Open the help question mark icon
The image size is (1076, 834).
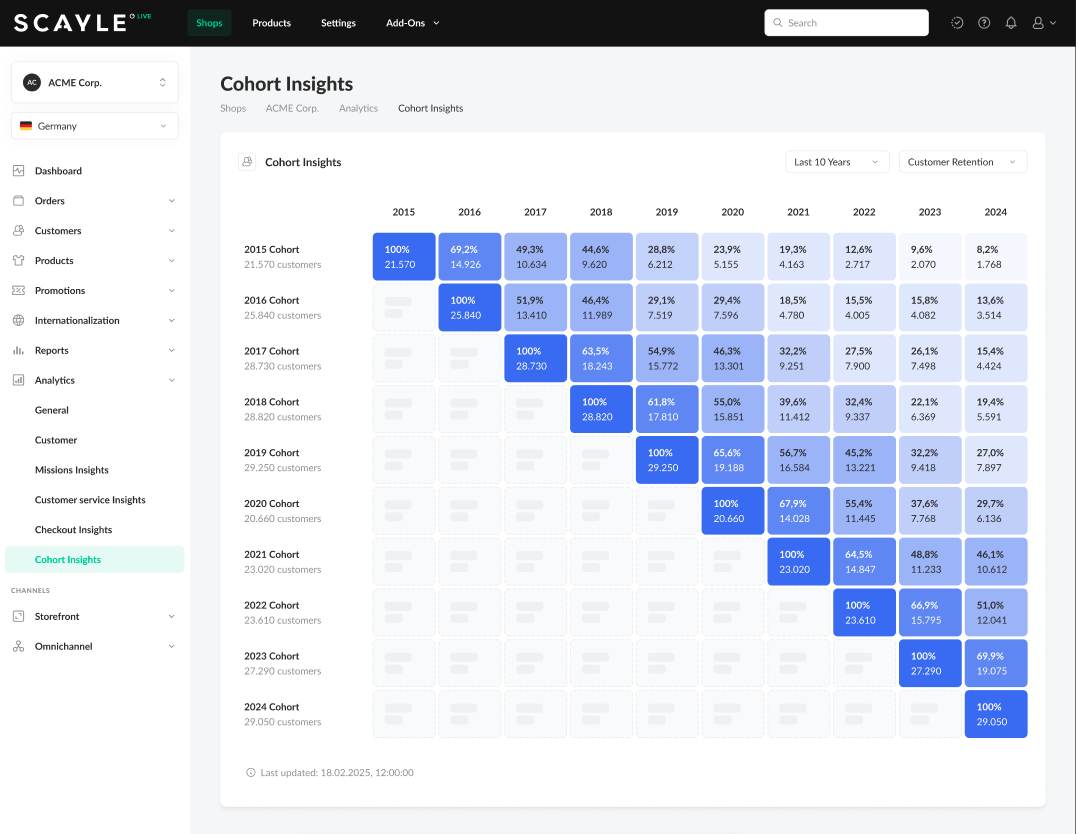click(984, 23)
